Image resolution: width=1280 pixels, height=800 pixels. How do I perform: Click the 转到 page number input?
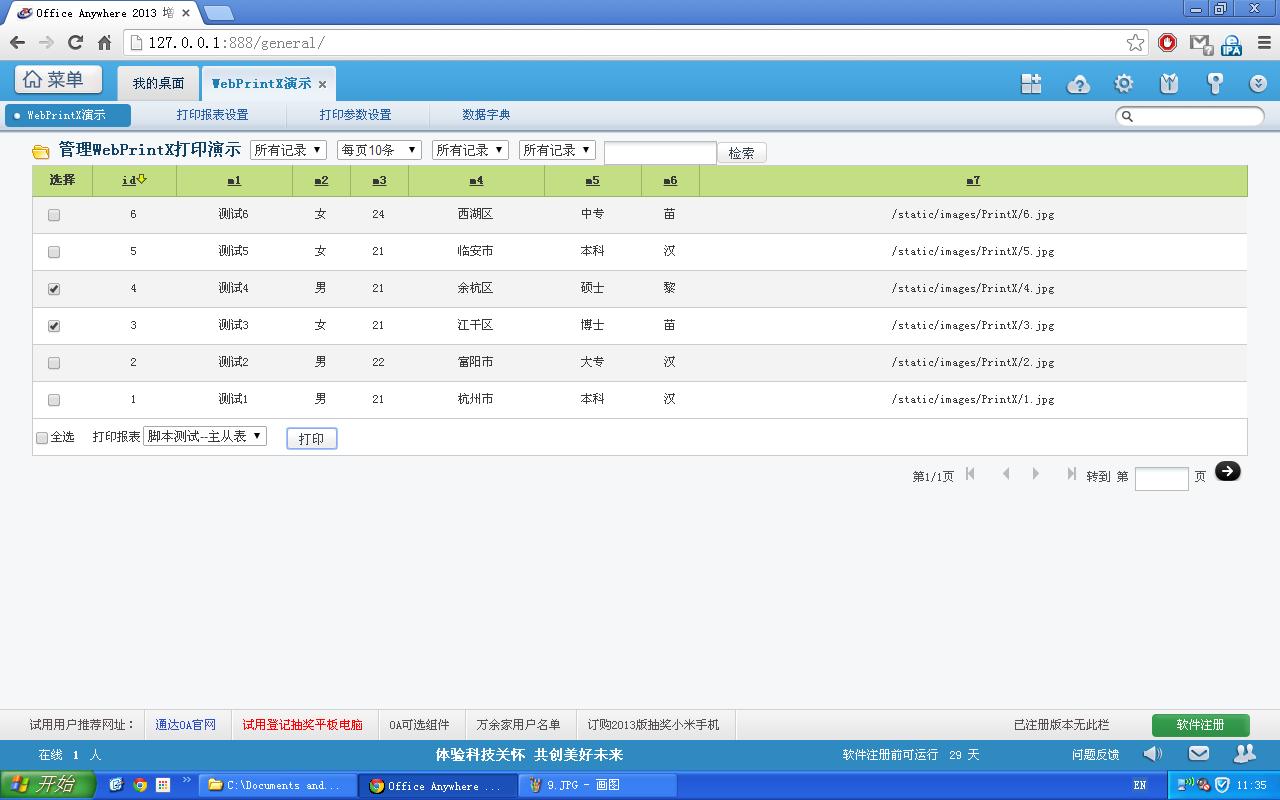tap(1162, 478)
